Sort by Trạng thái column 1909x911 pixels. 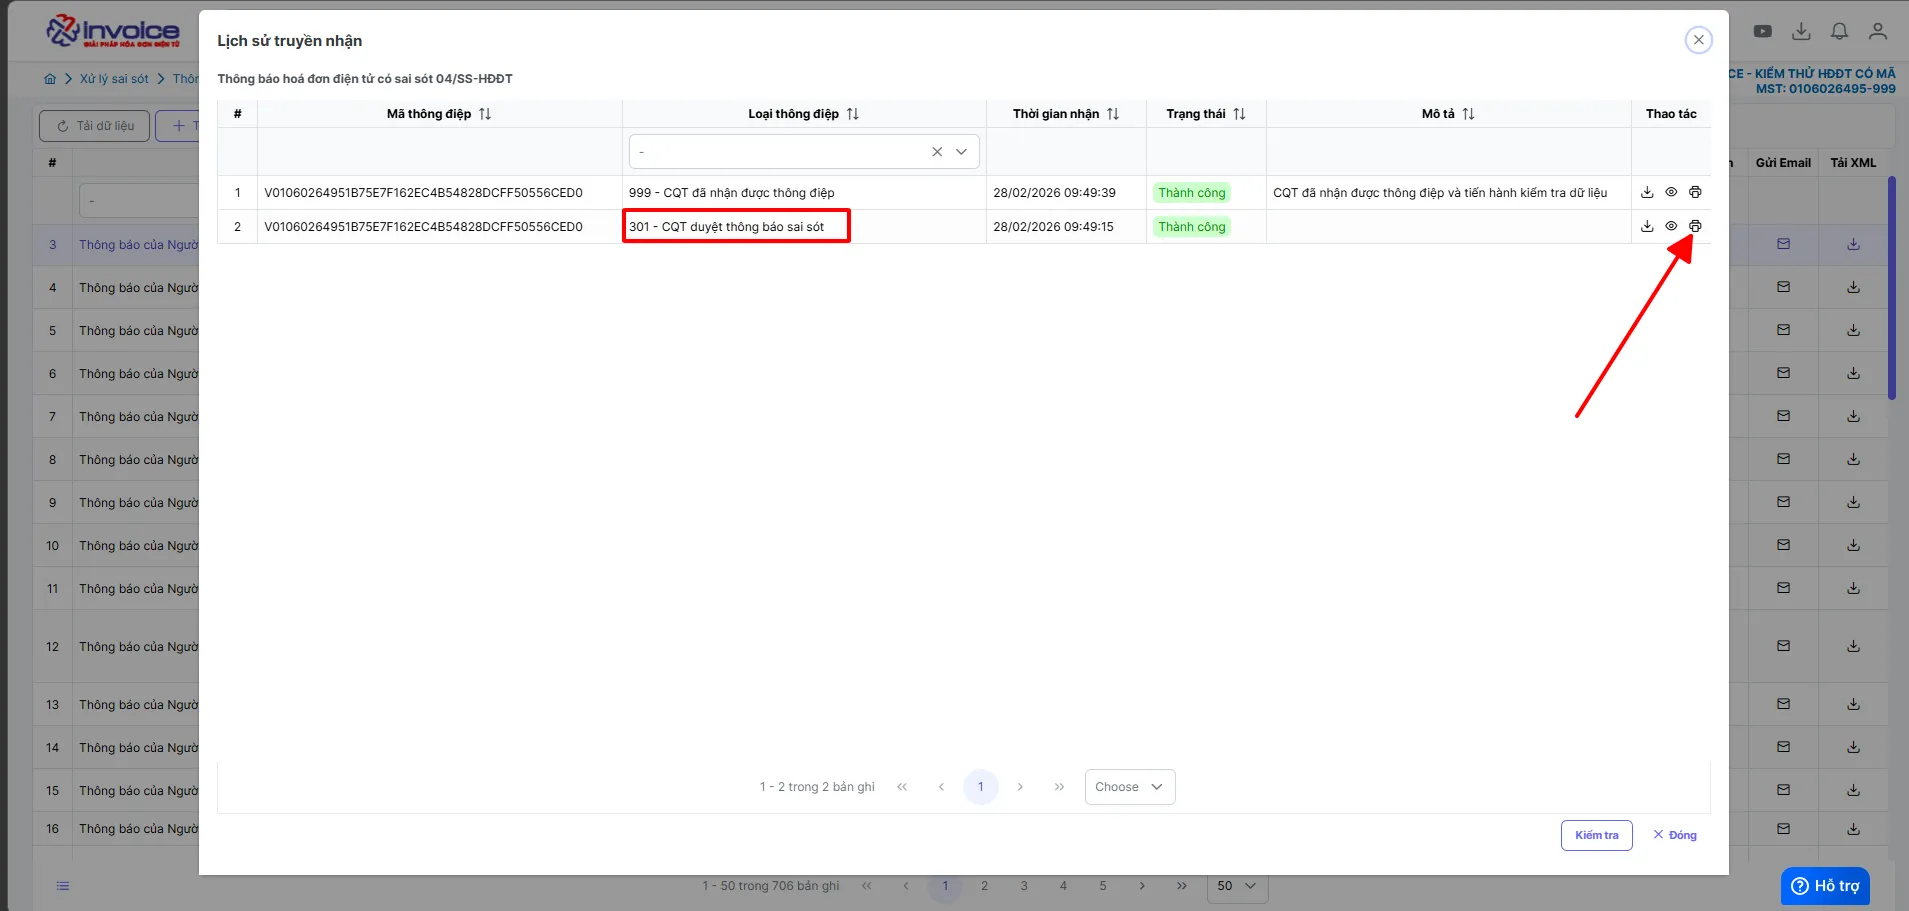tap(1239, 114)
